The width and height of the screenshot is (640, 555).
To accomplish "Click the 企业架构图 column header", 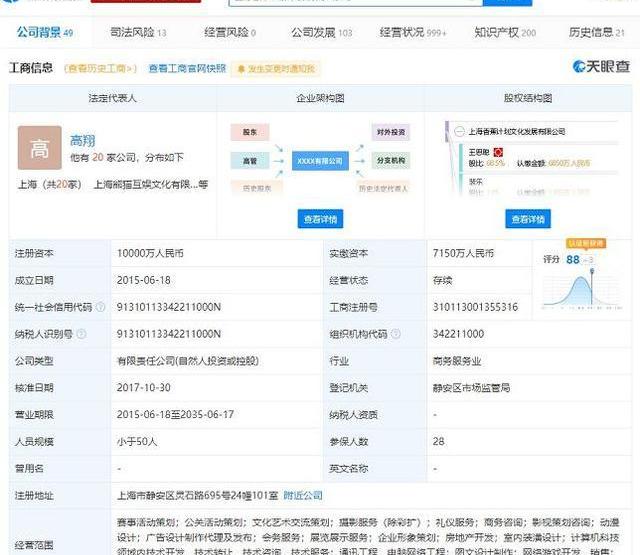I will 320,98.
